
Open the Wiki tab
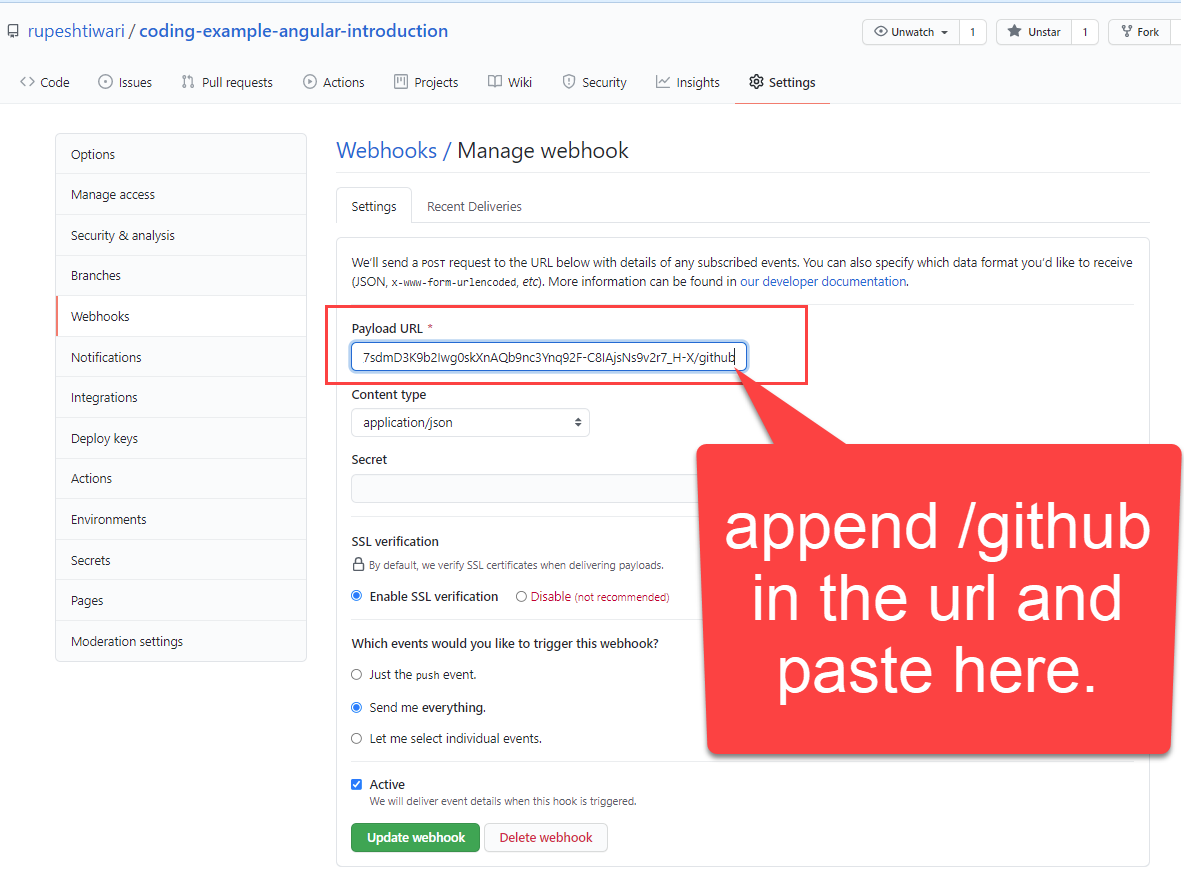pyautogui.click(x=510, y=82)
